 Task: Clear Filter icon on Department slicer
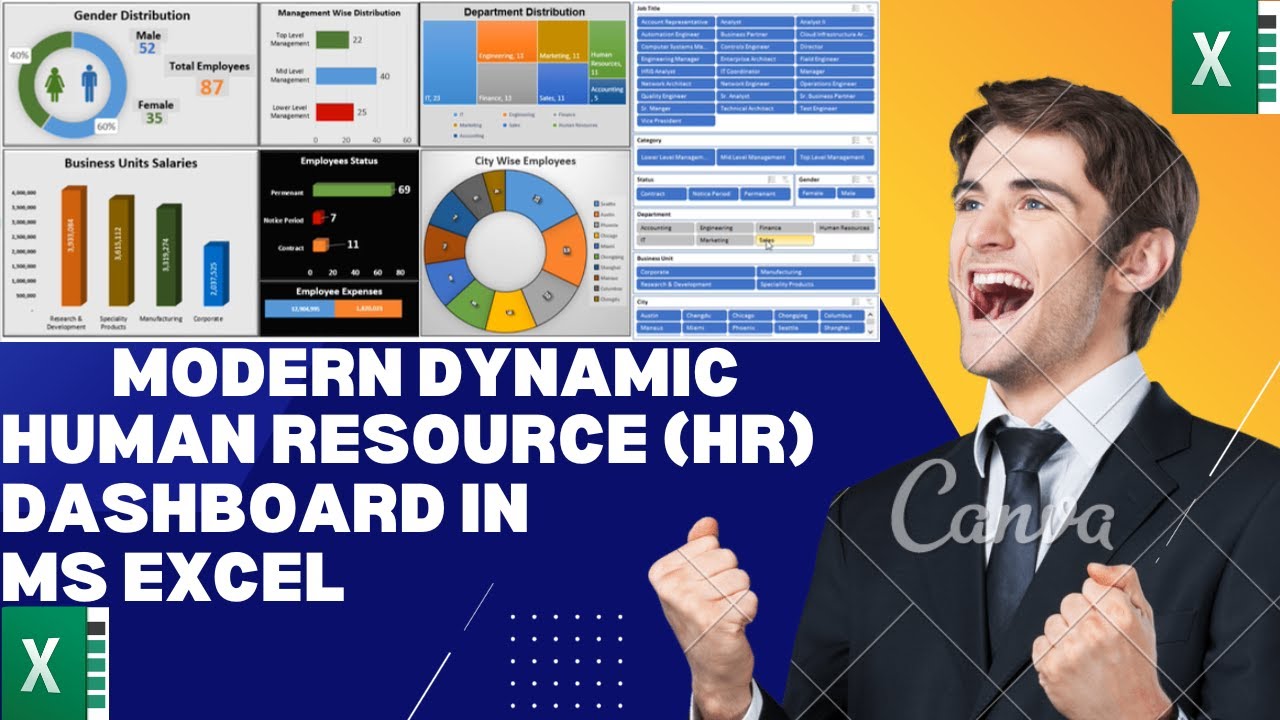coord(869,214)
